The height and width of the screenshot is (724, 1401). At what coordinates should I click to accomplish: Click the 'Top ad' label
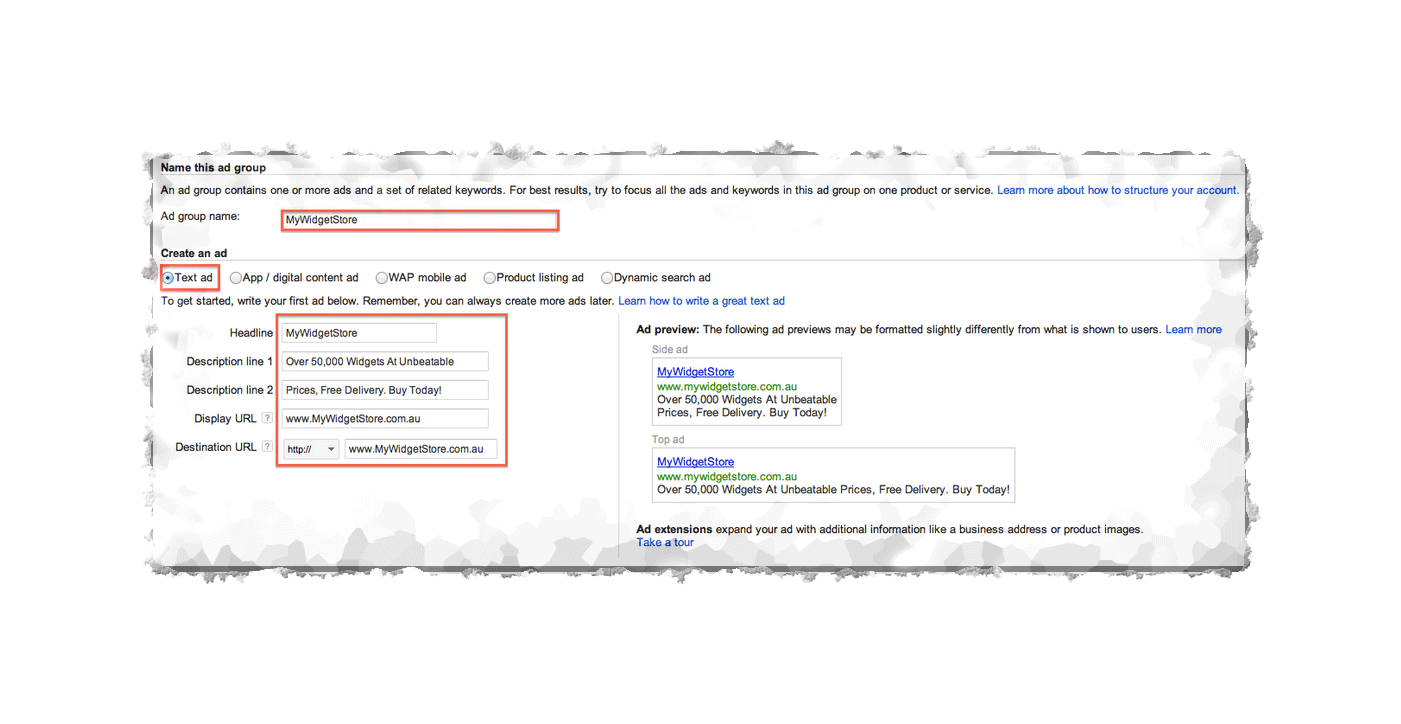[668, 440]
